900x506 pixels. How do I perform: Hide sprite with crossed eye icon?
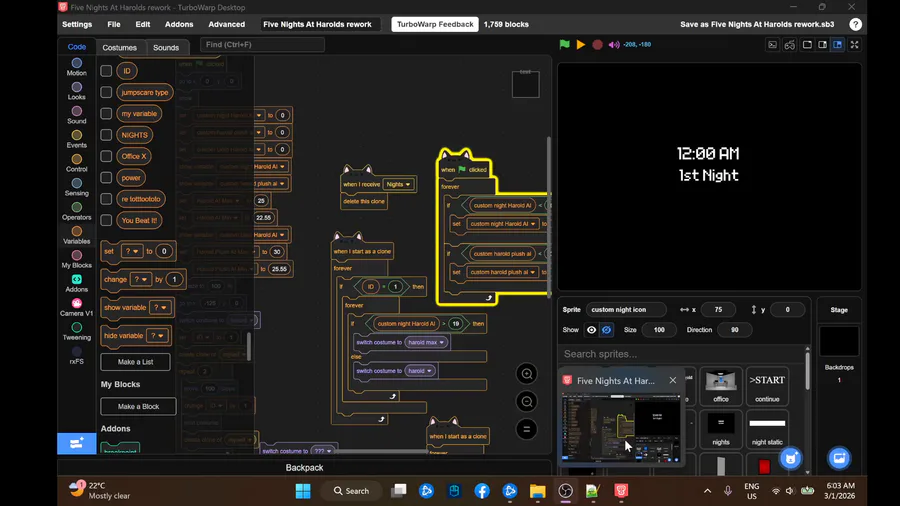[x=606, y=330]
